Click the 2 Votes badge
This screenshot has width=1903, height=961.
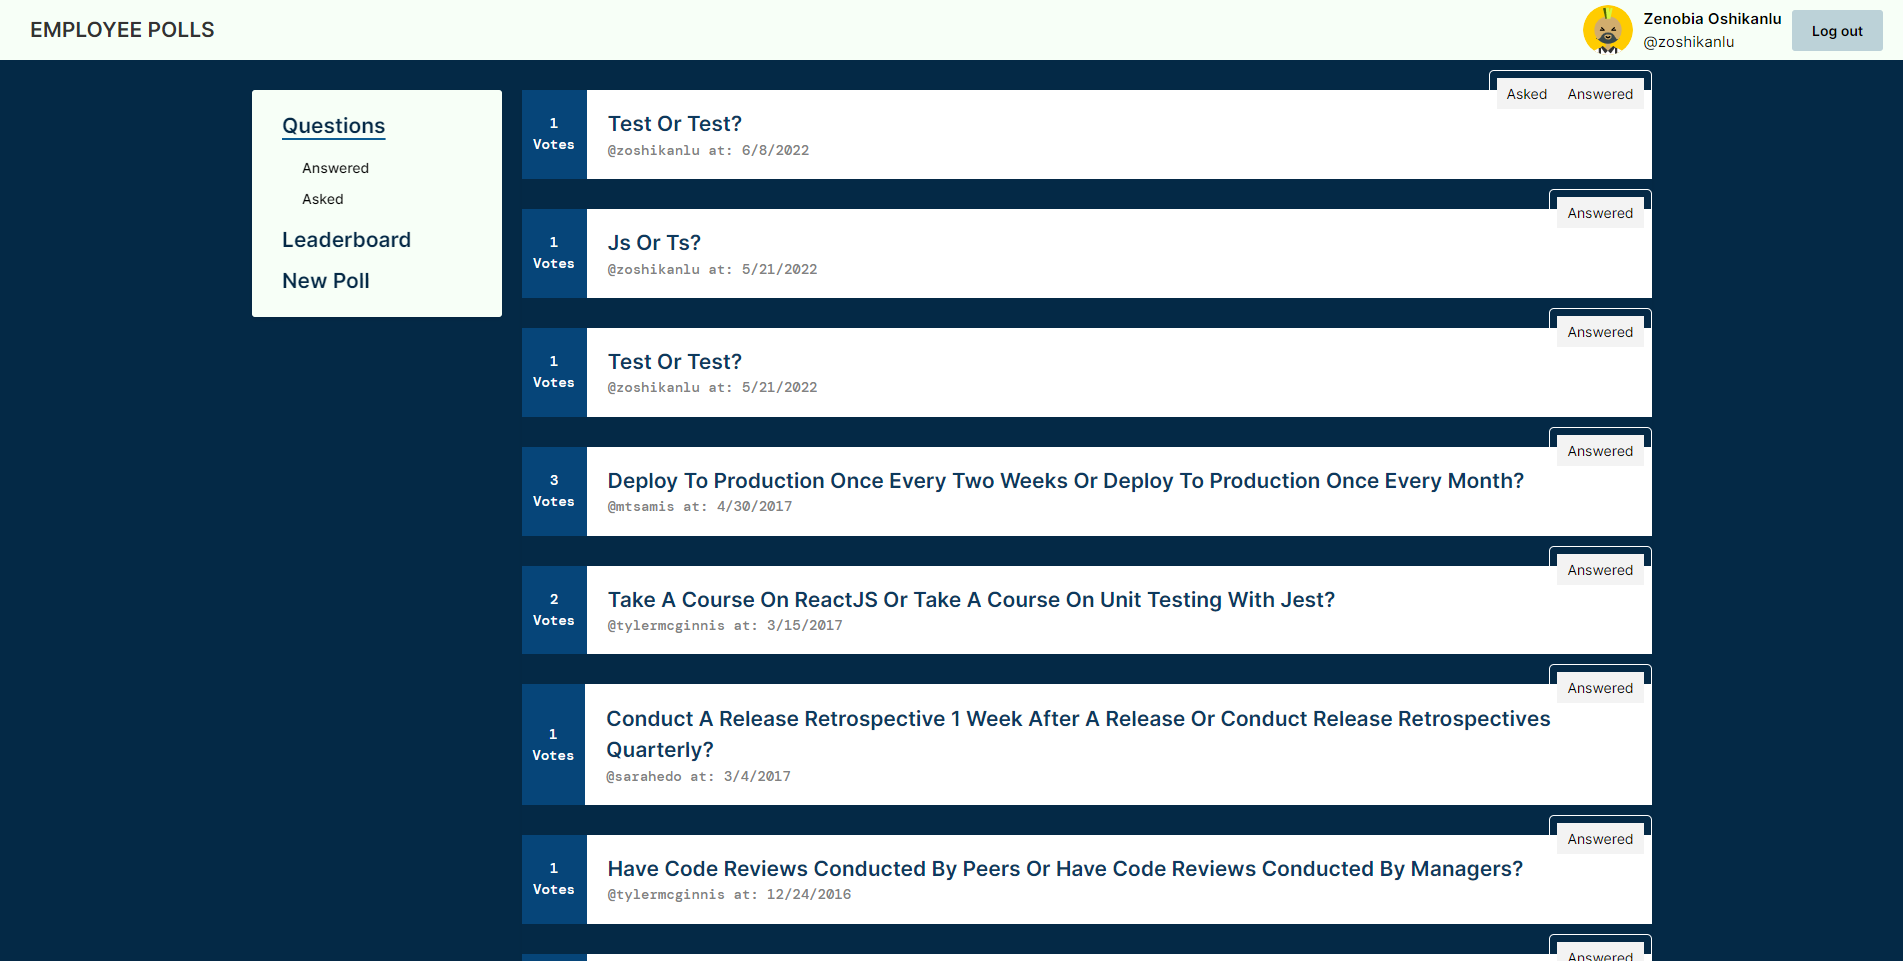click(554, 610)
